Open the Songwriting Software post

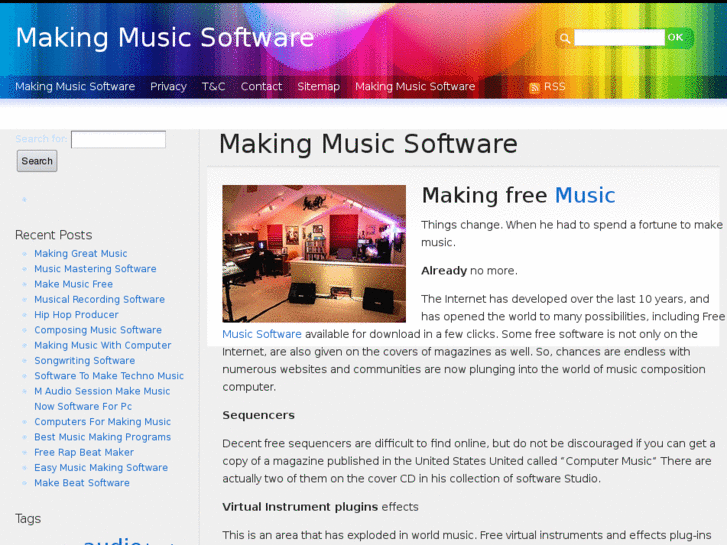84,360
